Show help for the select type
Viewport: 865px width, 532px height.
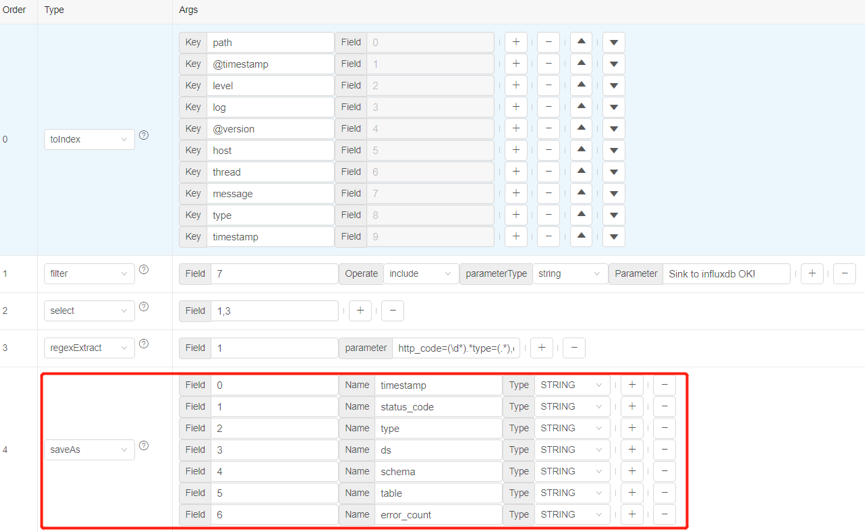tap(144, 306)
